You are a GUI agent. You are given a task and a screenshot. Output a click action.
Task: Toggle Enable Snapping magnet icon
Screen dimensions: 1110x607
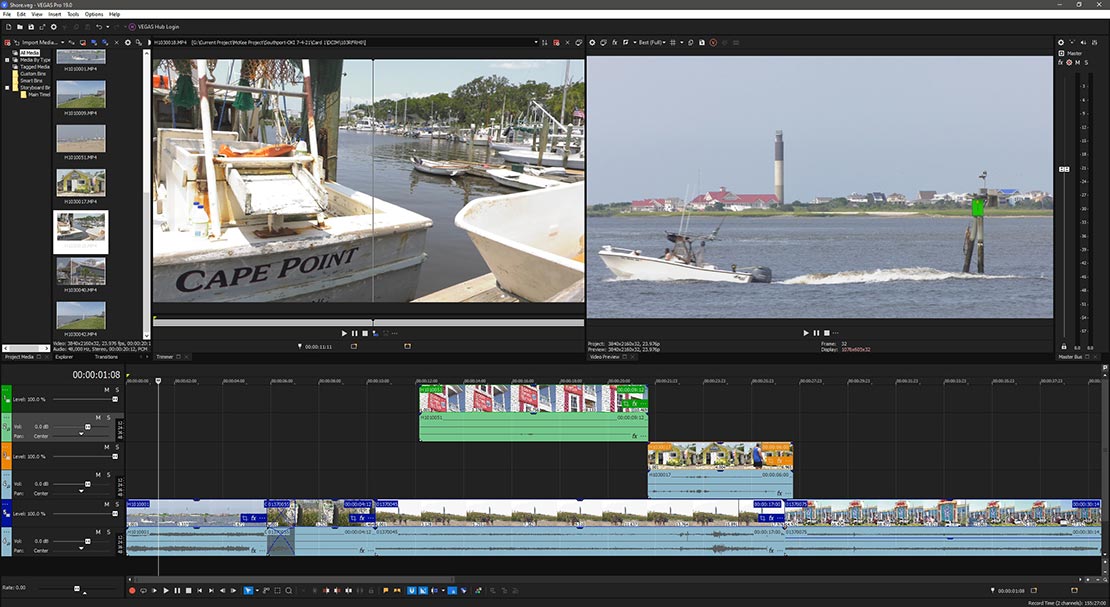coord(411,590)
